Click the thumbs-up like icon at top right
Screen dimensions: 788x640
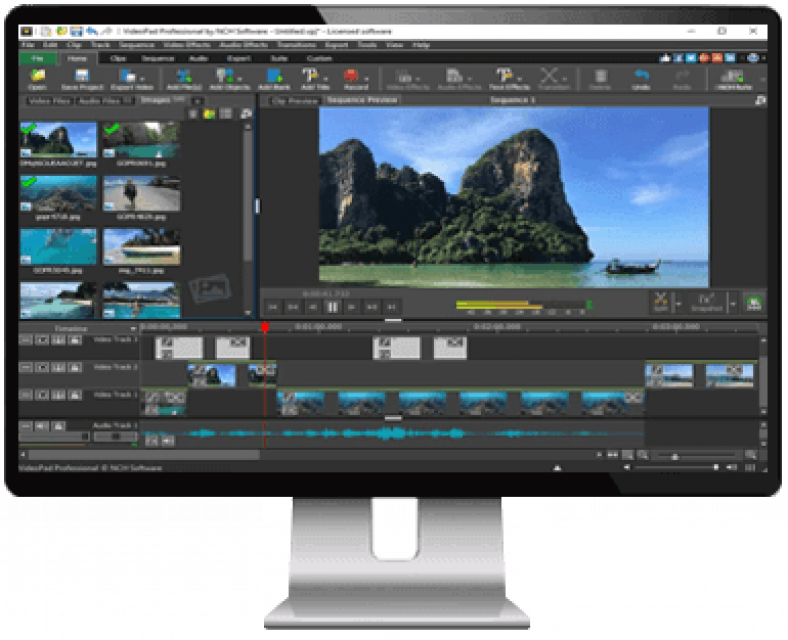(665, 58)
